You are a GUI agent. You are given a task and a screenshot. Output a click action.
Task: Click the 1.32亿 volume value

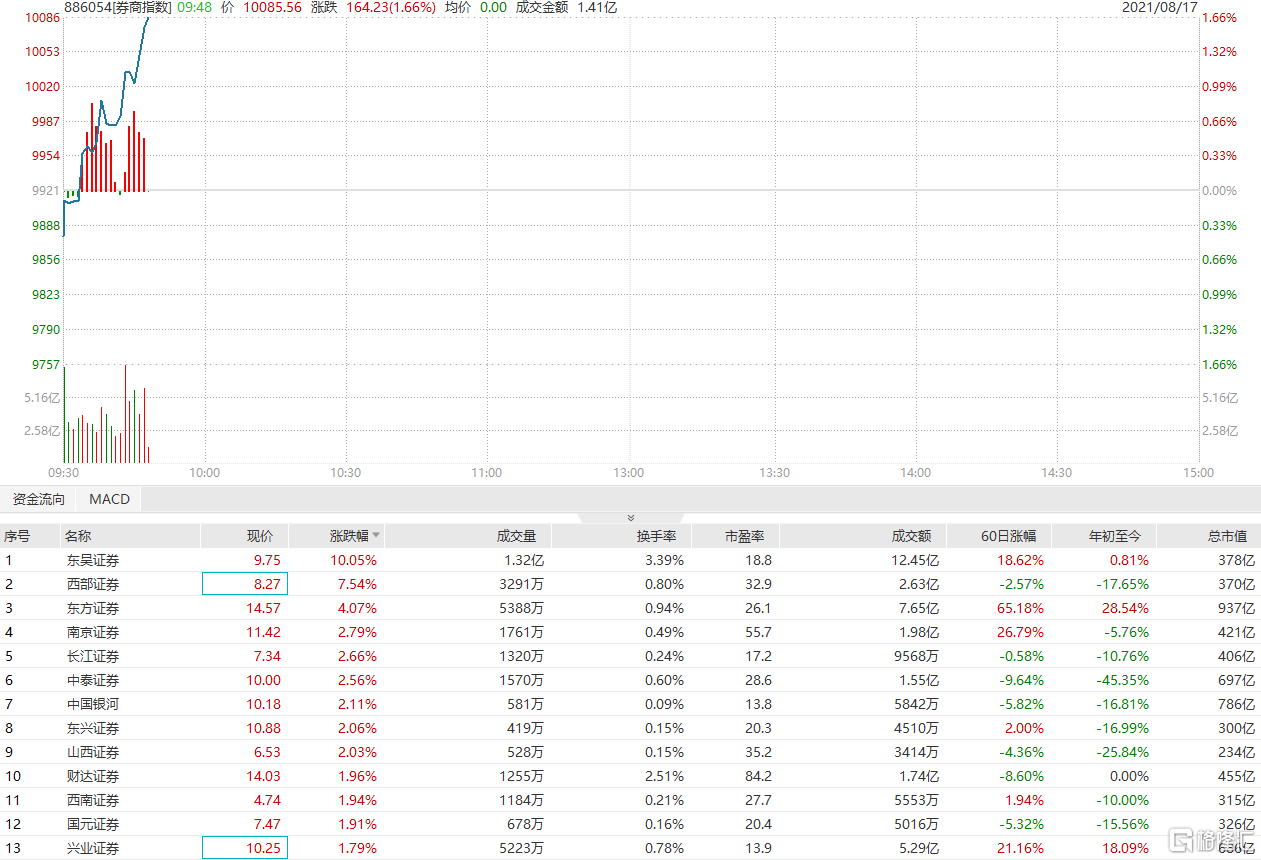524,561
